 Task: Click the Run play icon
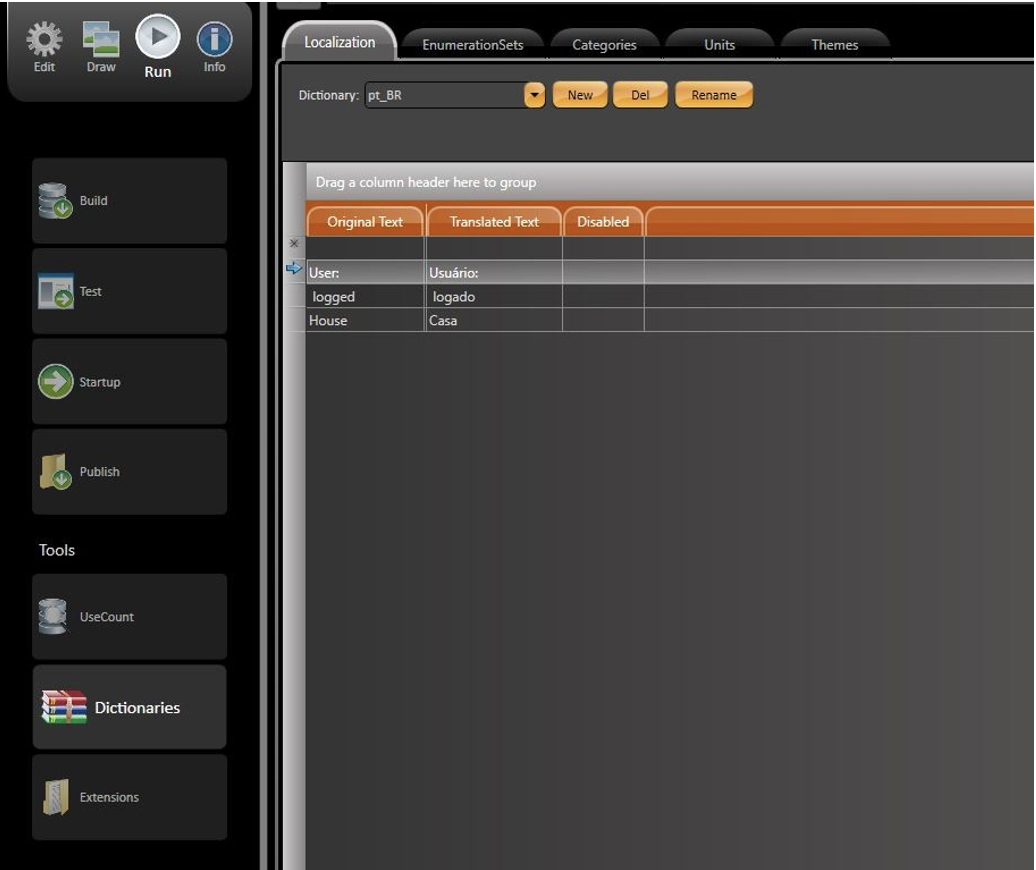(157, 38)
